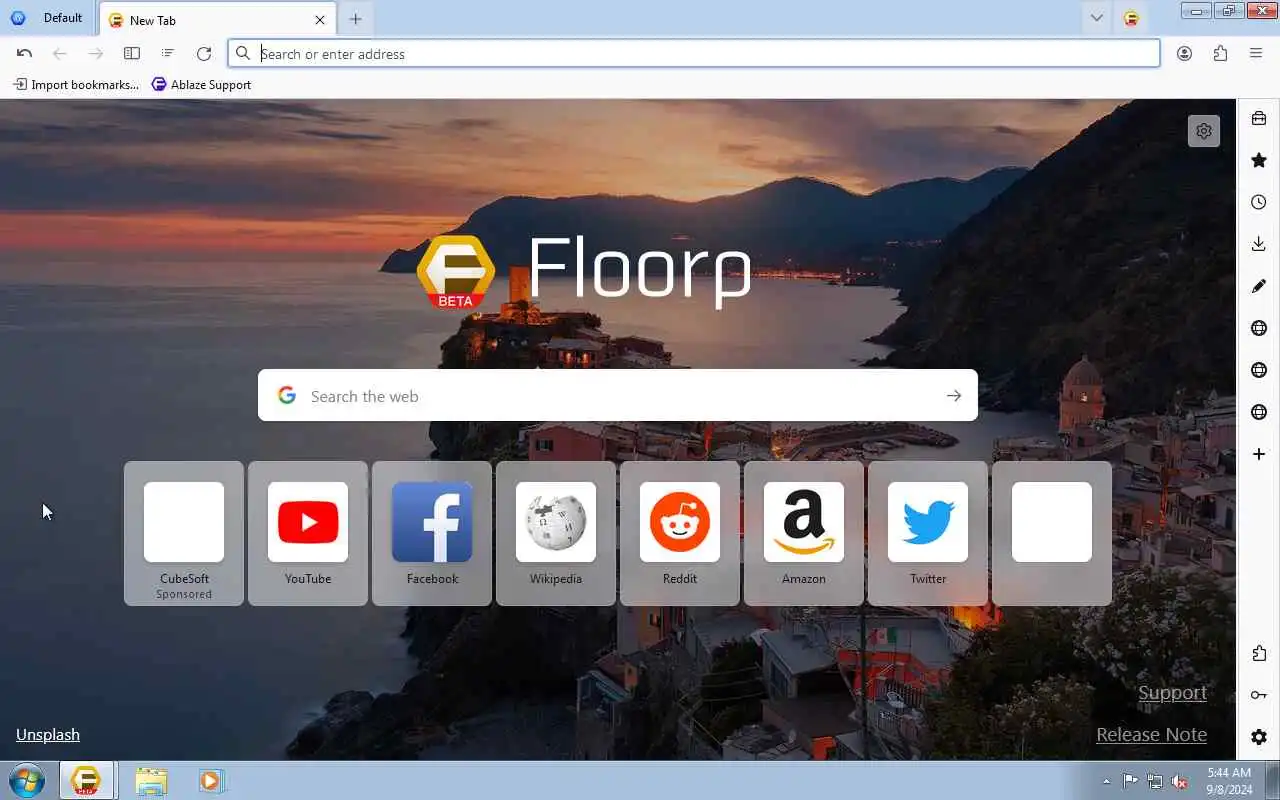Close the New Tab tab
The width and height of the screenshot is (1280, 800).
click(x=320, y=20)
